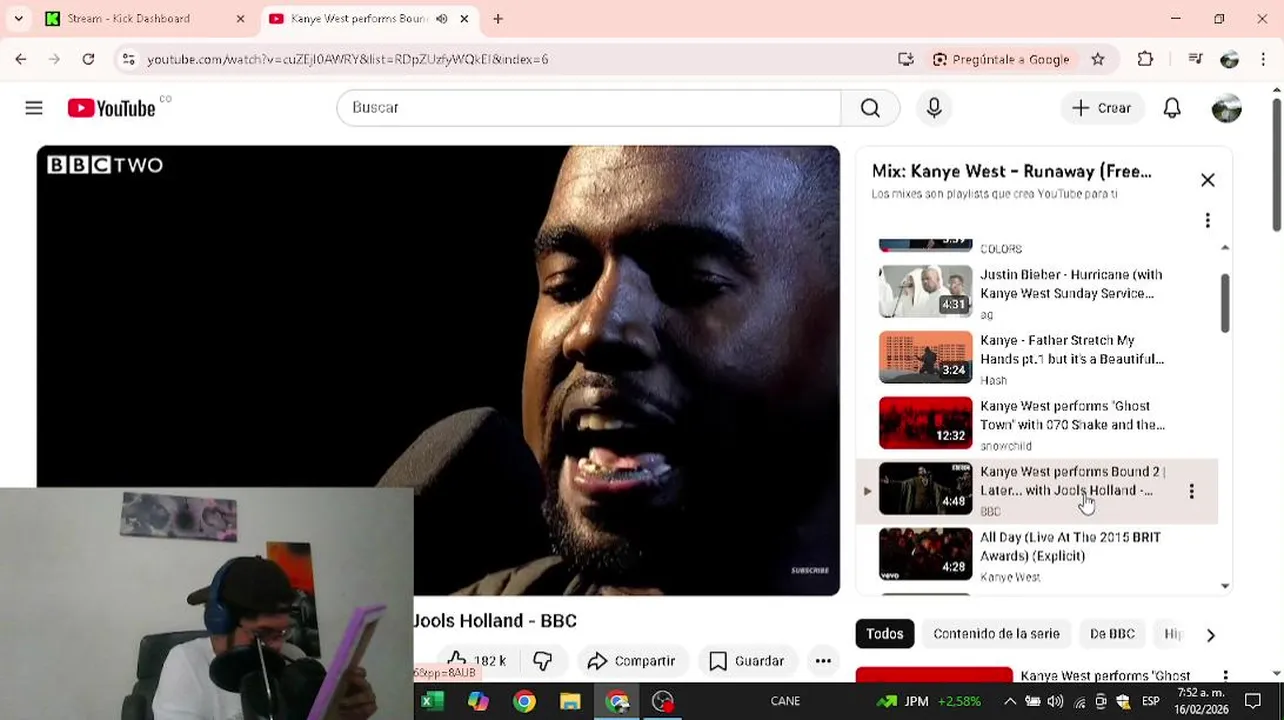Viewport: 1284px width, 720px height.
Task: Open File Explorer from the taskbar
Action: pos(570,701)
